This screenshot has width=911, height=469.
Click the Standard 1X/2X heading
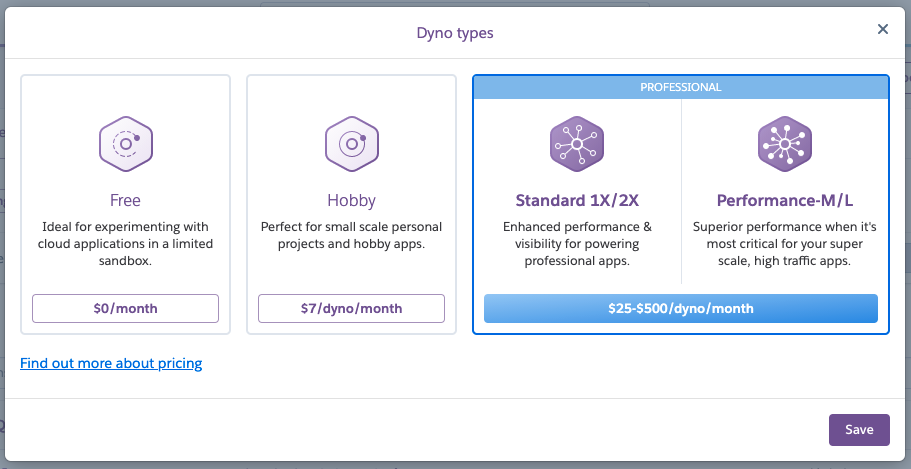point(577,200)
